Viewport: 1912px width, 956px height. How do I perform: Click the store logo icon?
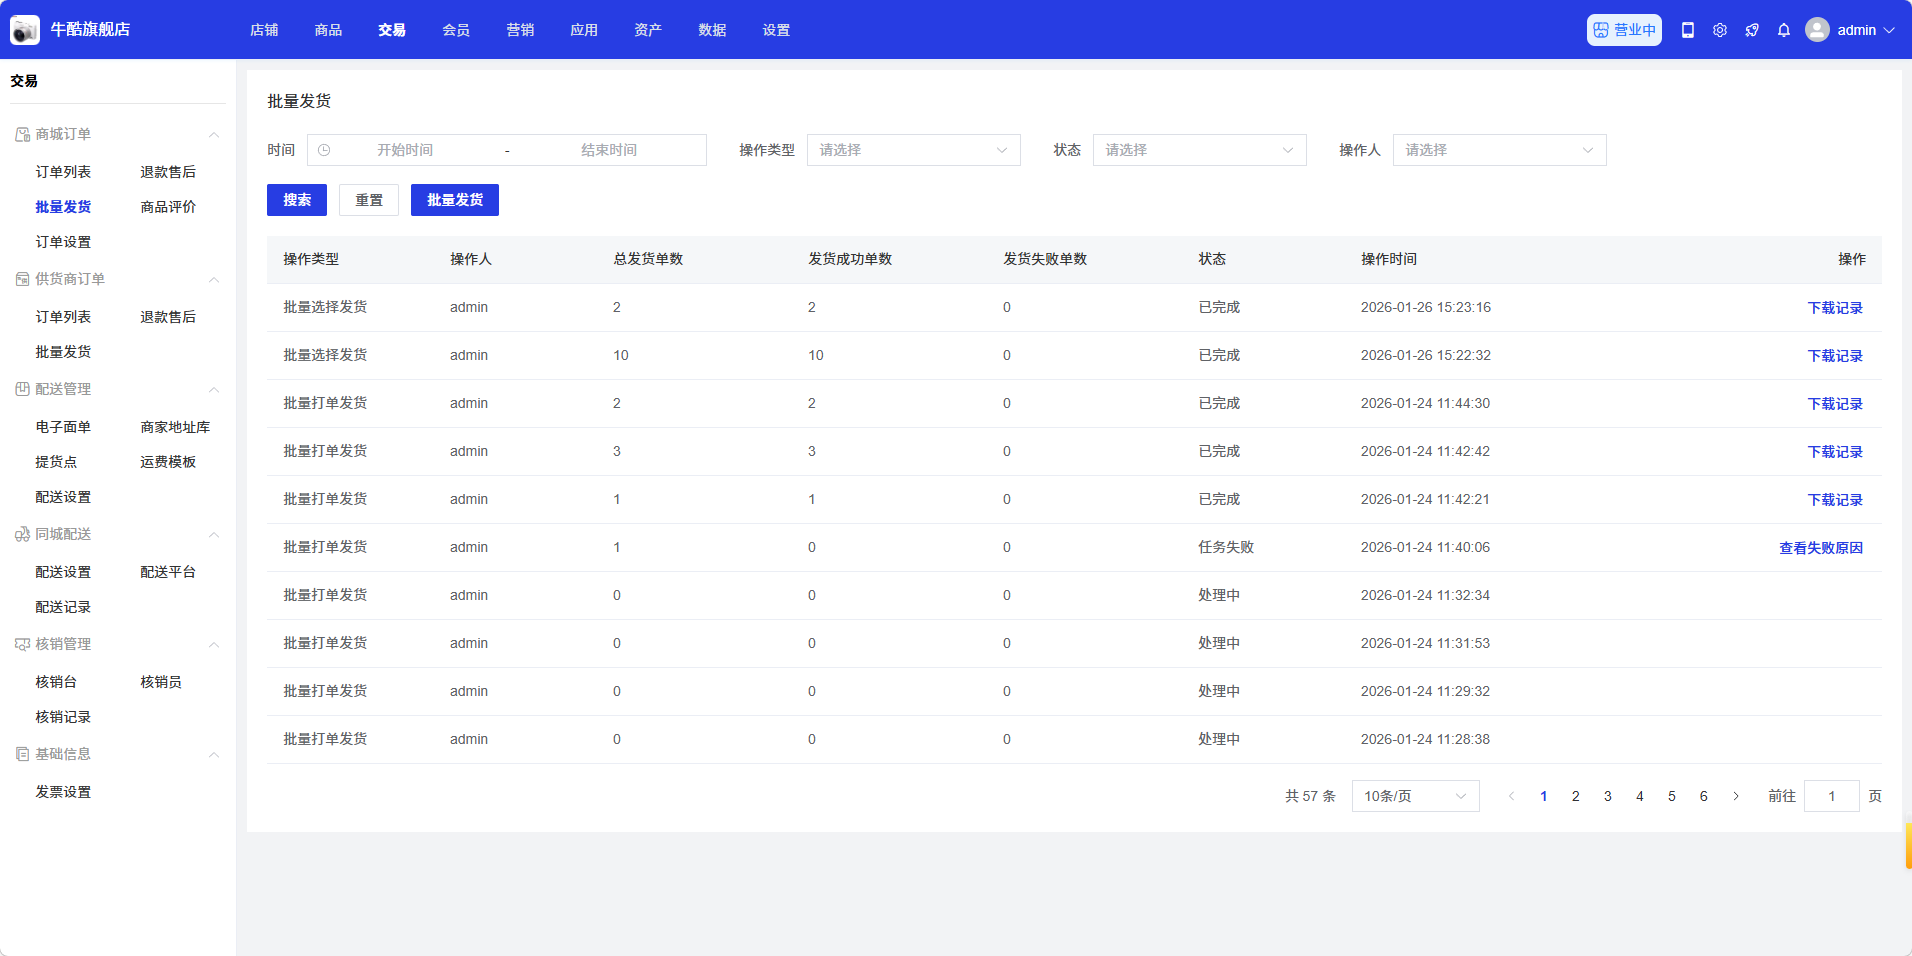coord(25,30)
